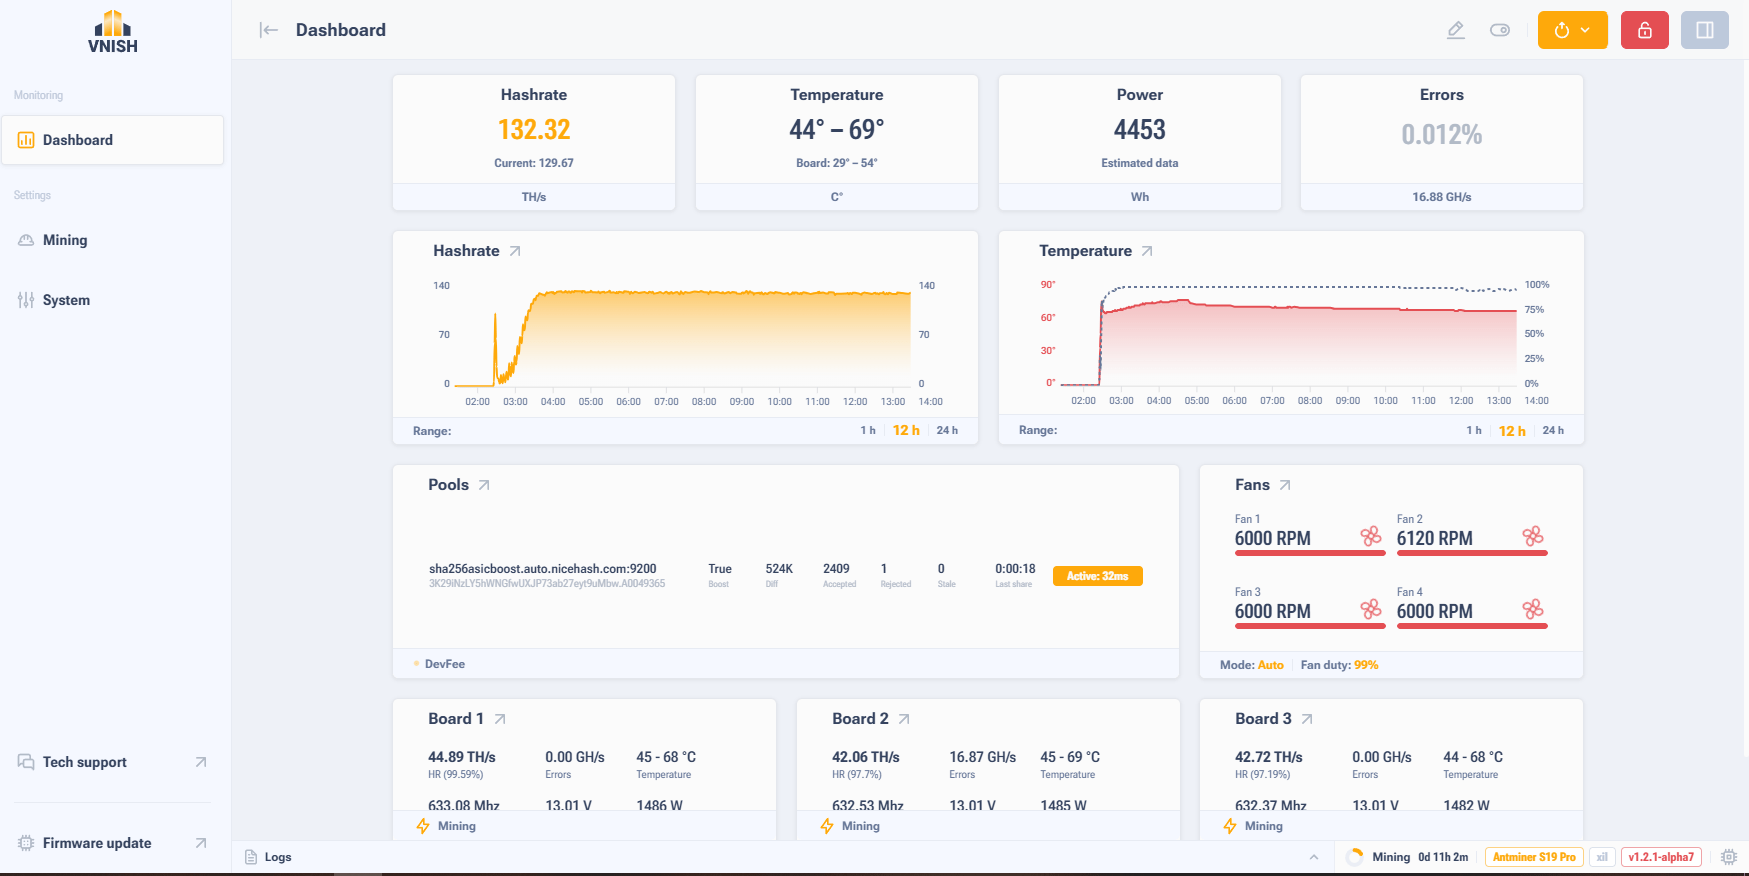Toggle the switch icon in the top bar
The width and height of the screenshot is (1749, 876).
[1500, 30]
